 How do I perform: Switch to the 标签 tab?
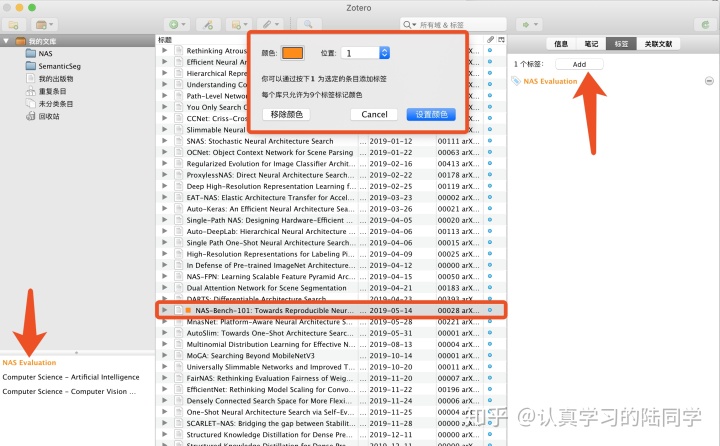click(x=621, y=44)
